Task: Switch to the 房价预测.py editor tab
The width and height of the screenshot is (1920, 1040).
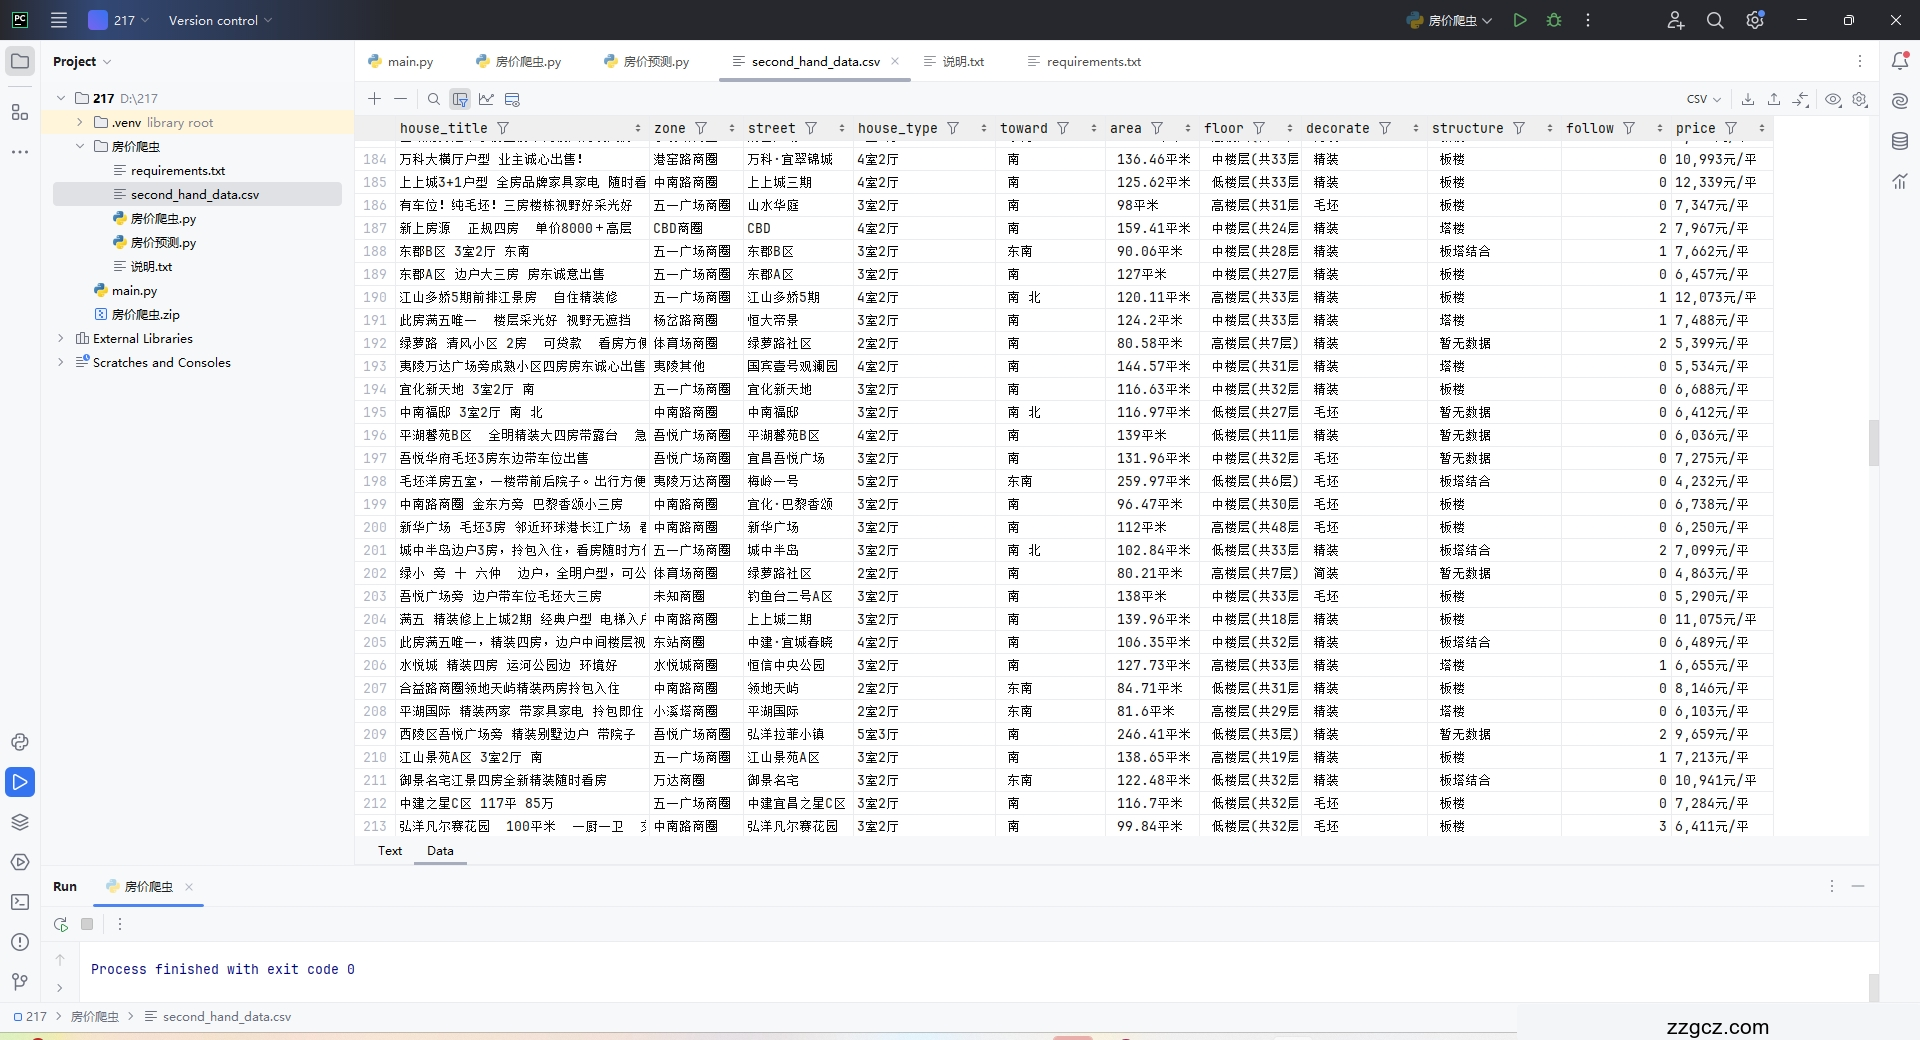Action: click(647, 62)
